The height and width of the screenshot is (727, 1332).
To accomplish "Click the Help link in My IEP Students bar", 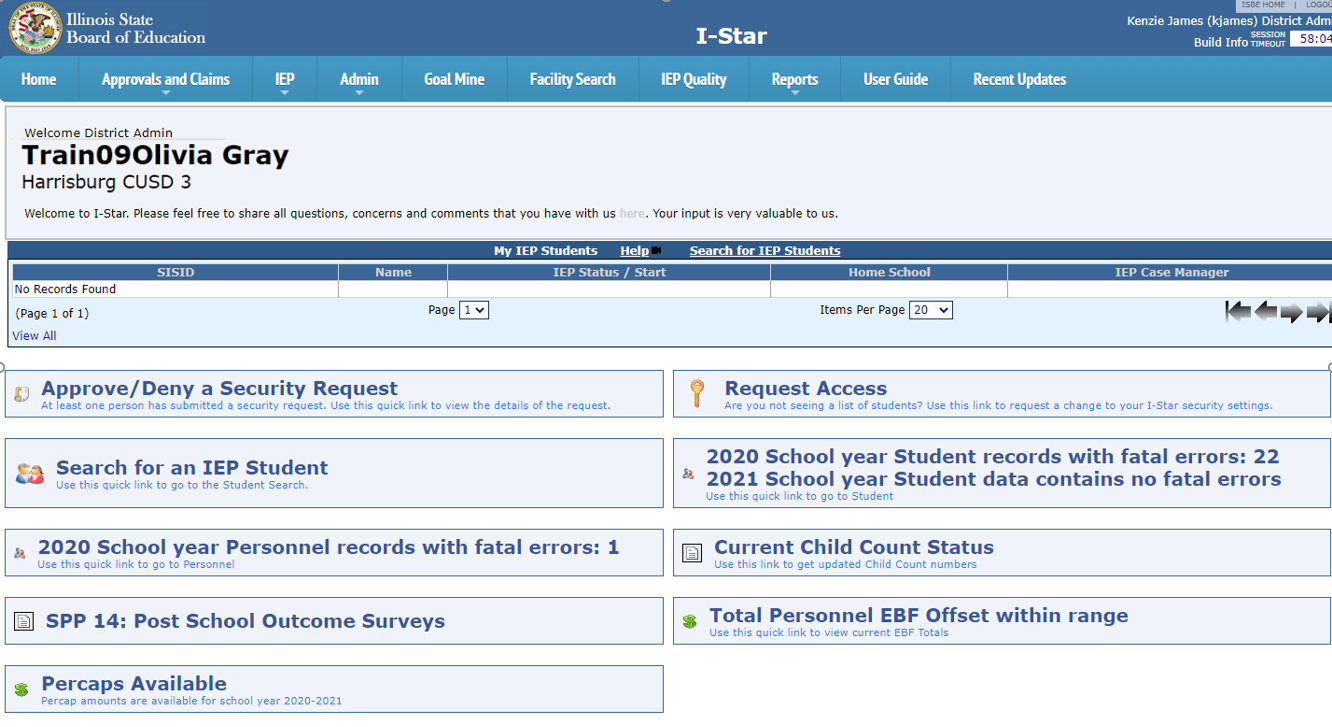I will pos(634,251).
